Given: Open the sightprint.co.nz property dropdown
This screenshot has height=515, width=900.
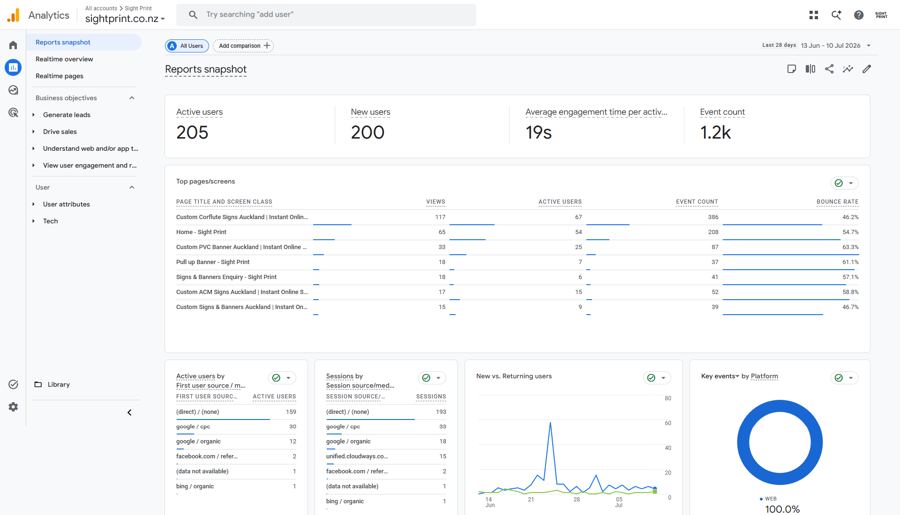Looking at the screenshot, I should point(125,18).
